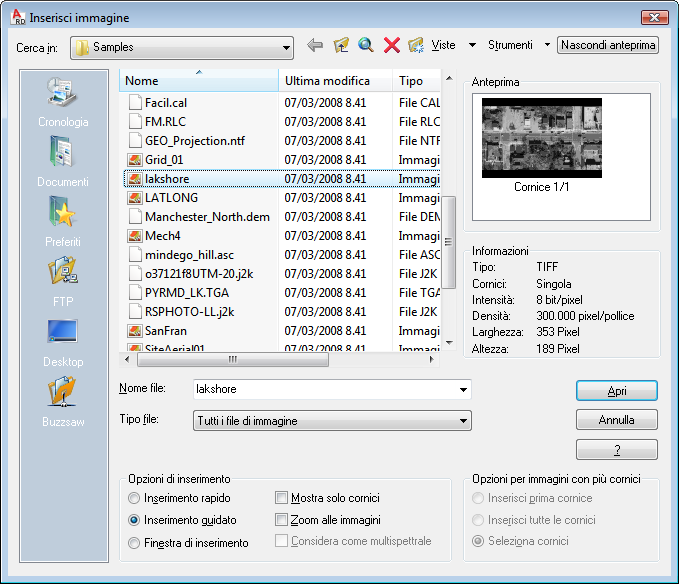Viewport: 679px width, 584px height.
Task: Enable Zoom alle immagini checkbox
Action: tap(281, 519)
